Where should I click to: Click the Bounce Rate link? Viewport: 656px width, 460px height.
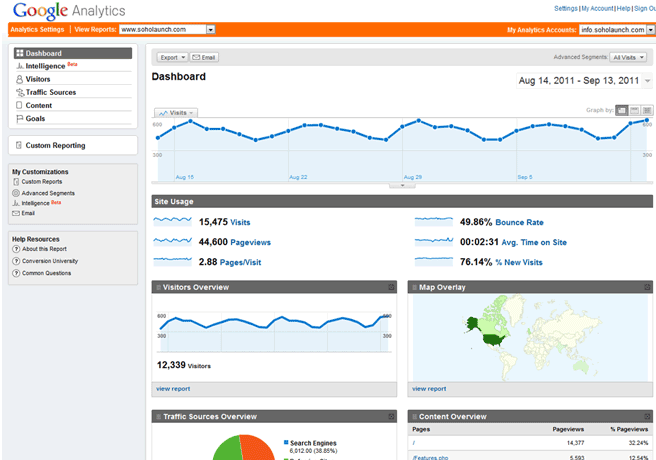click(x=521, y=222)
